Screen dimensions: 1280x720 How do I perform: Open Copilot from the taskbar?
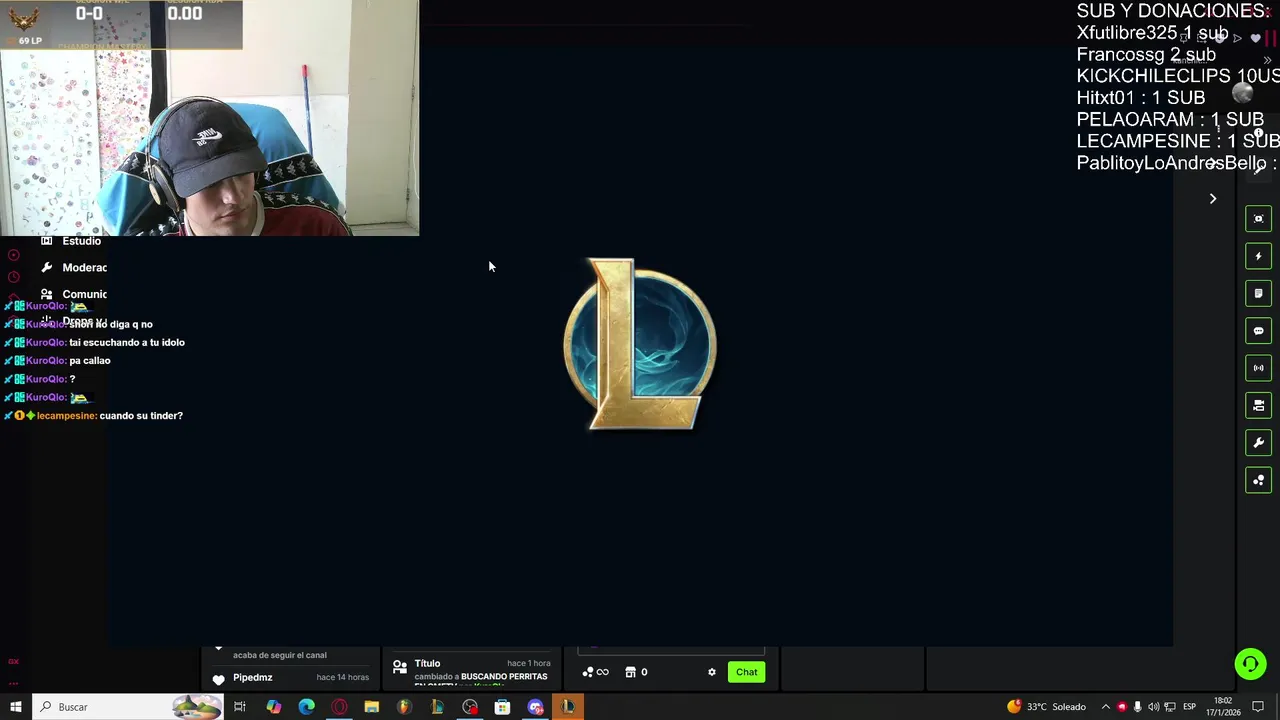273,707
